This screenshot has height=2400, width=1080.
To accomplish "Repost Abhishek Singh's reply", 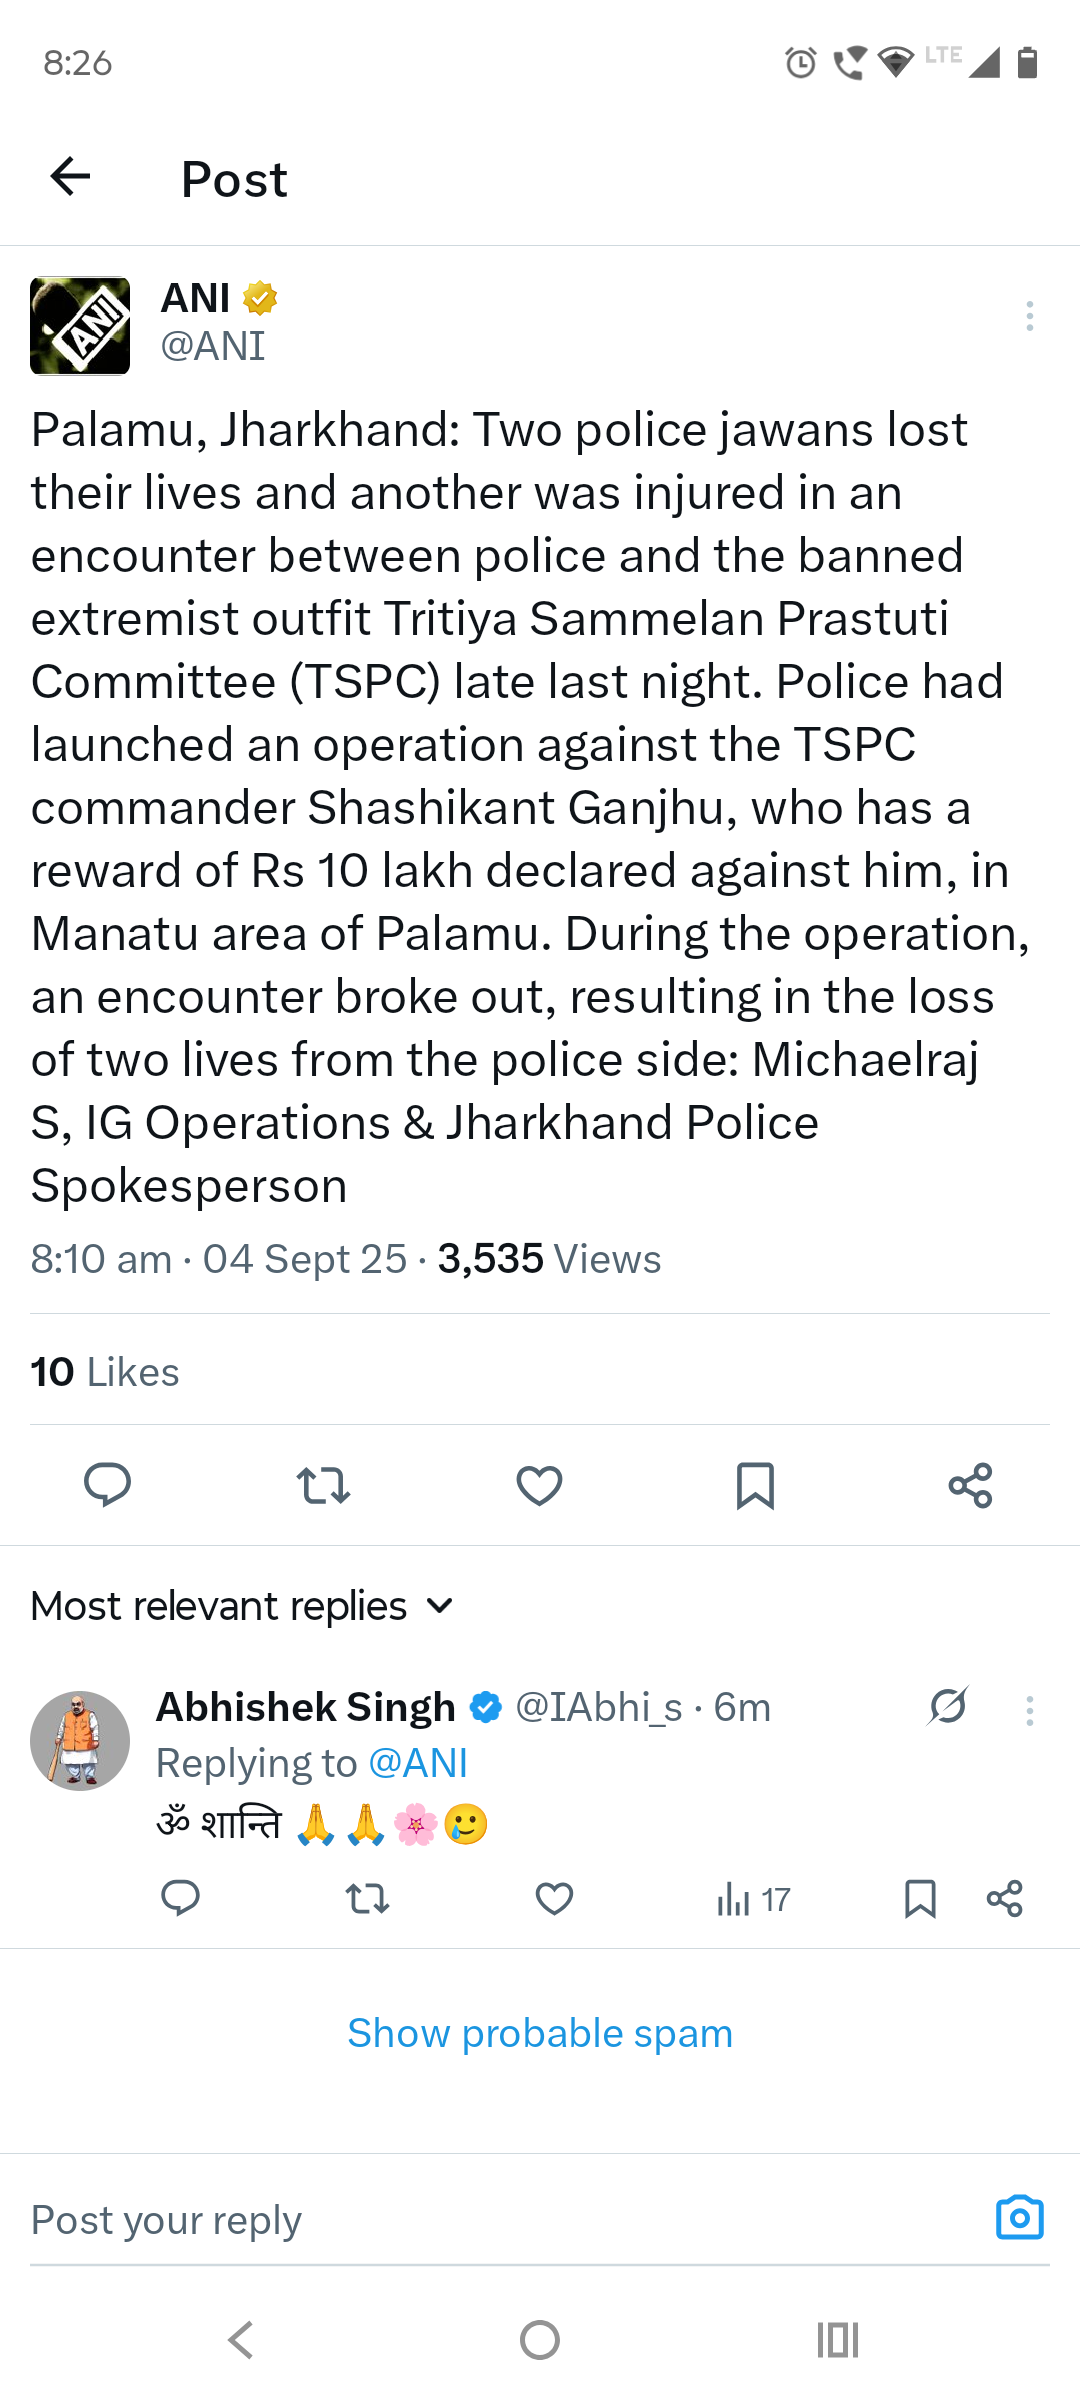I will pos(367,1898).
